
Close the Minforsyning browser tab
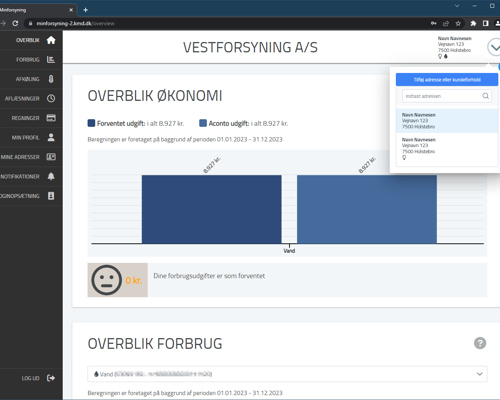coord(71,10)
